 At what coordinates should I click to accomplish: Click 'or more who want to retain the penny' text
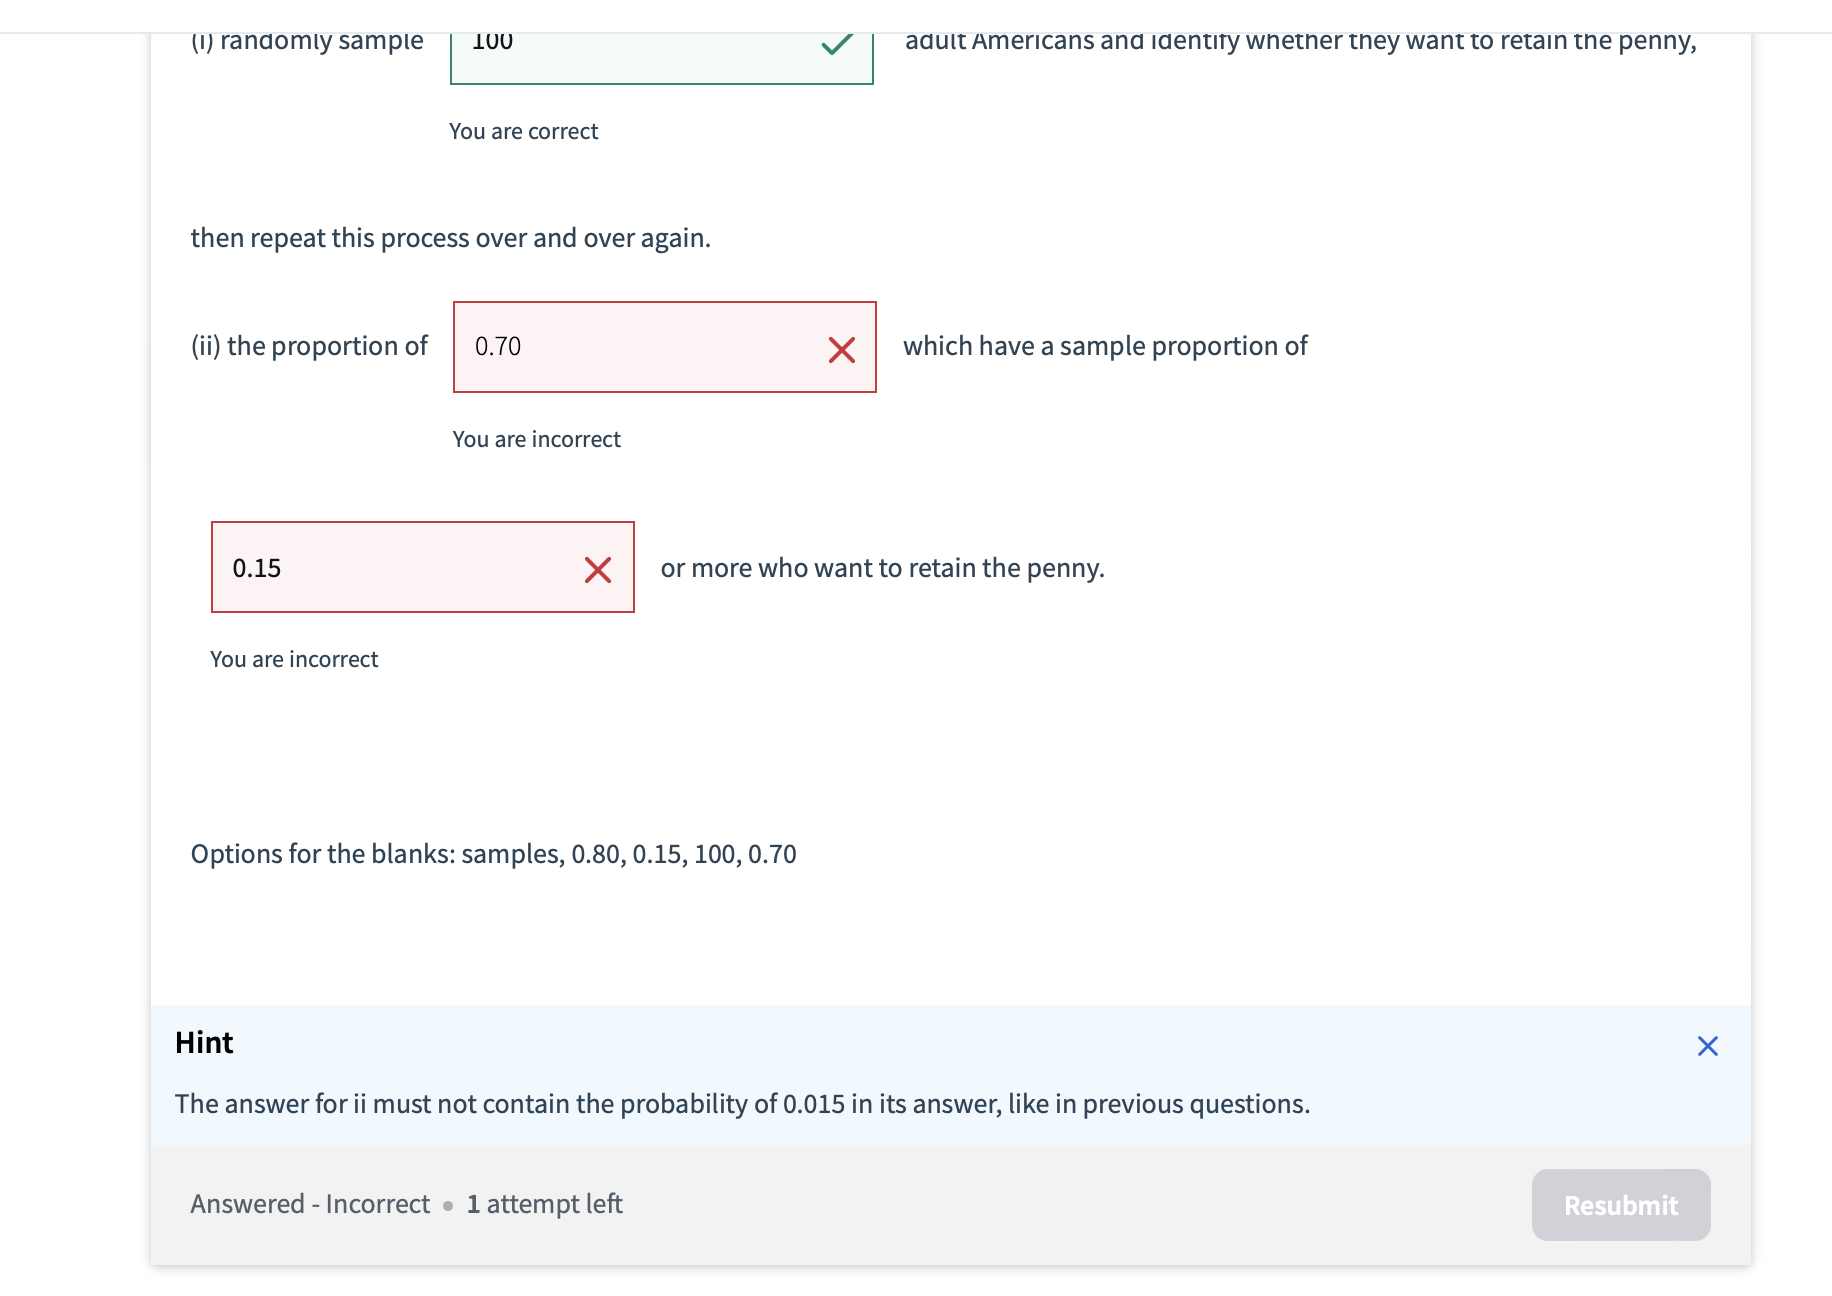(882, 568)
